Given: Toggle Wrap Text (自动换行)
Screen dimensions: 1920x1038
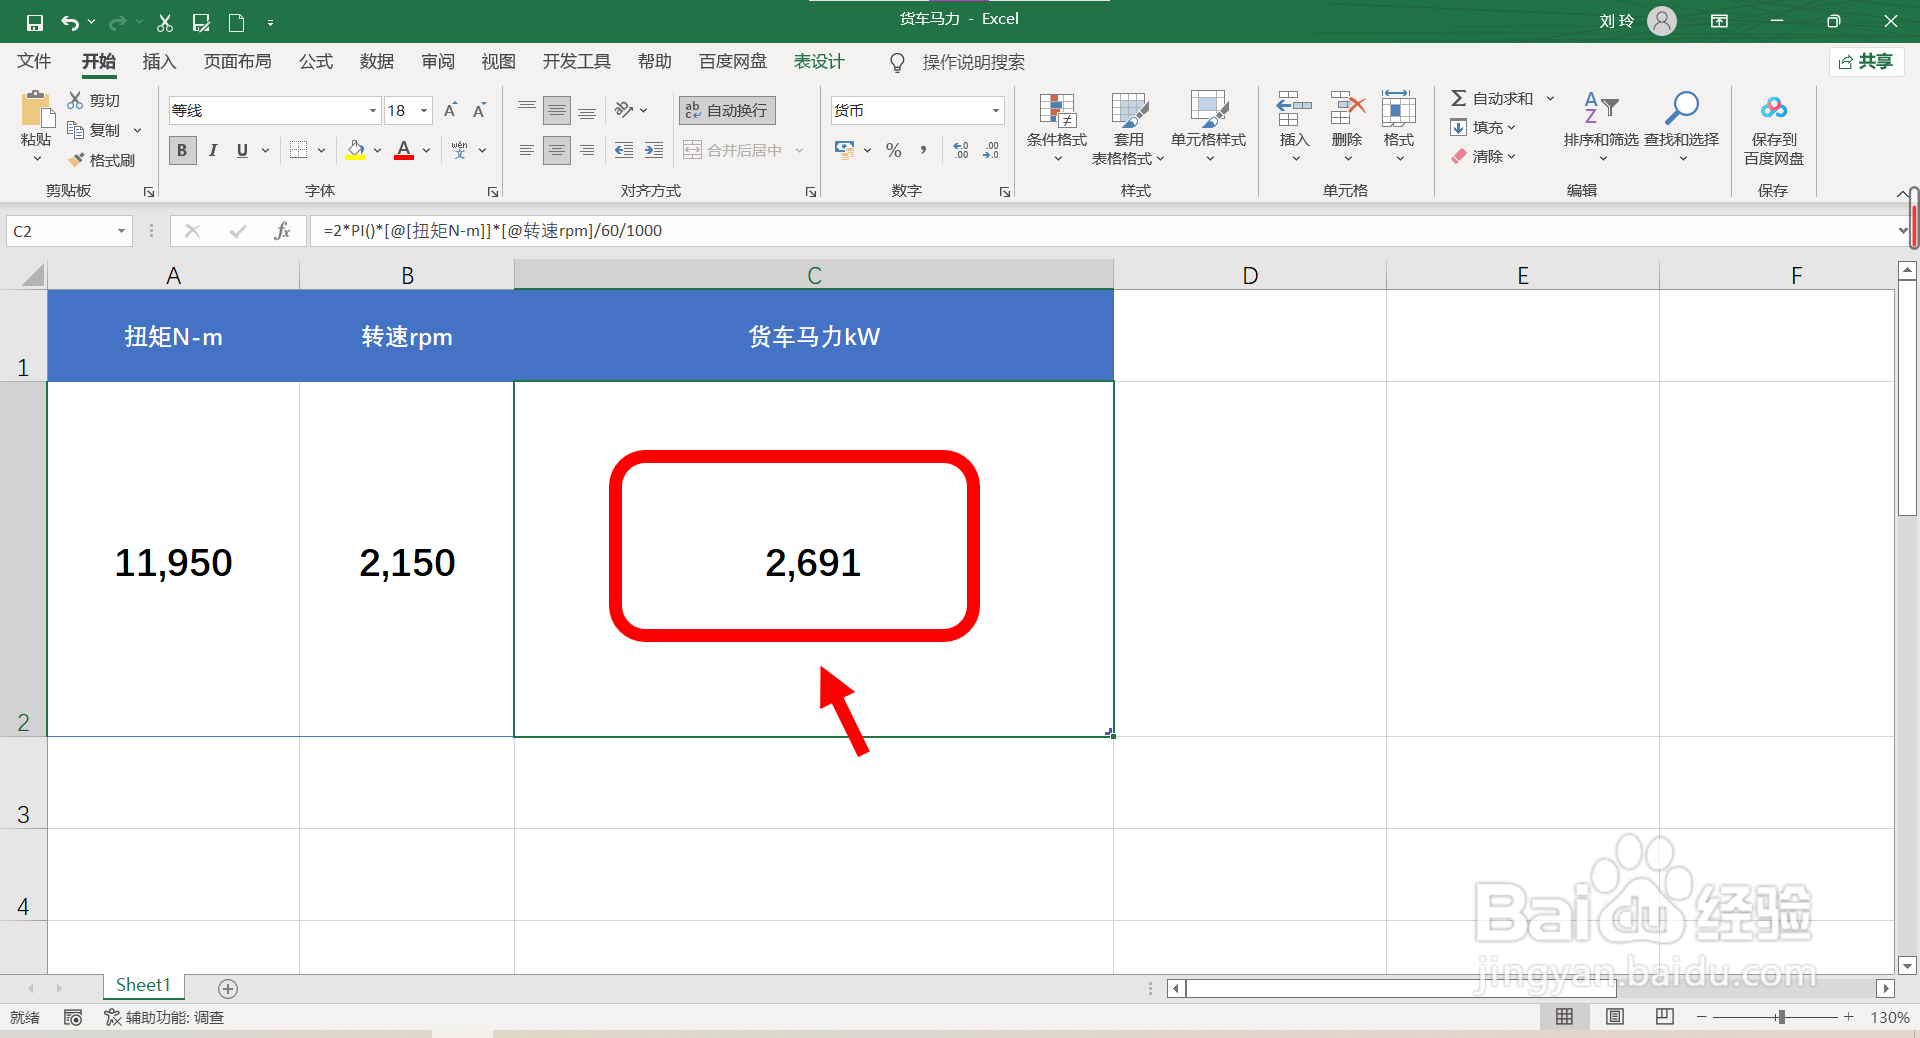Looking at the screenshot, I should tap(728, 110).
